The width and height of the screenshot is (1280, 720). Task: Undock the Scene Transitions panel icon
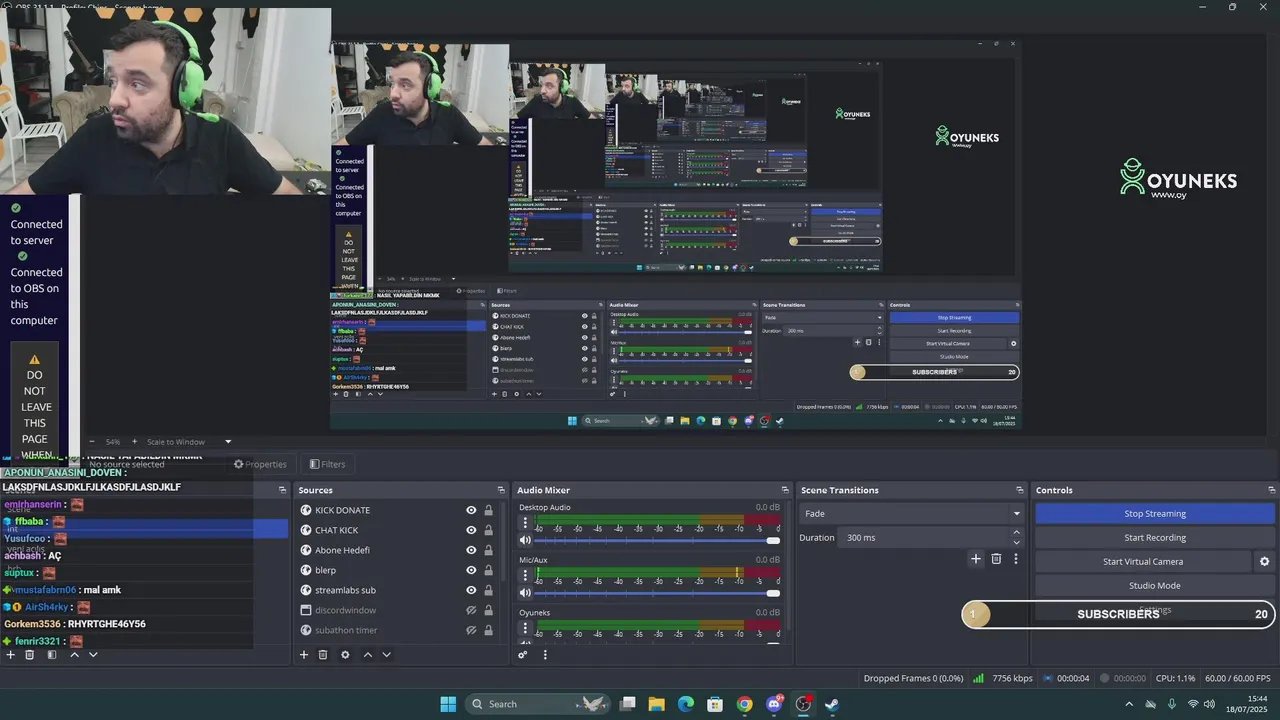coord(1020,490)
